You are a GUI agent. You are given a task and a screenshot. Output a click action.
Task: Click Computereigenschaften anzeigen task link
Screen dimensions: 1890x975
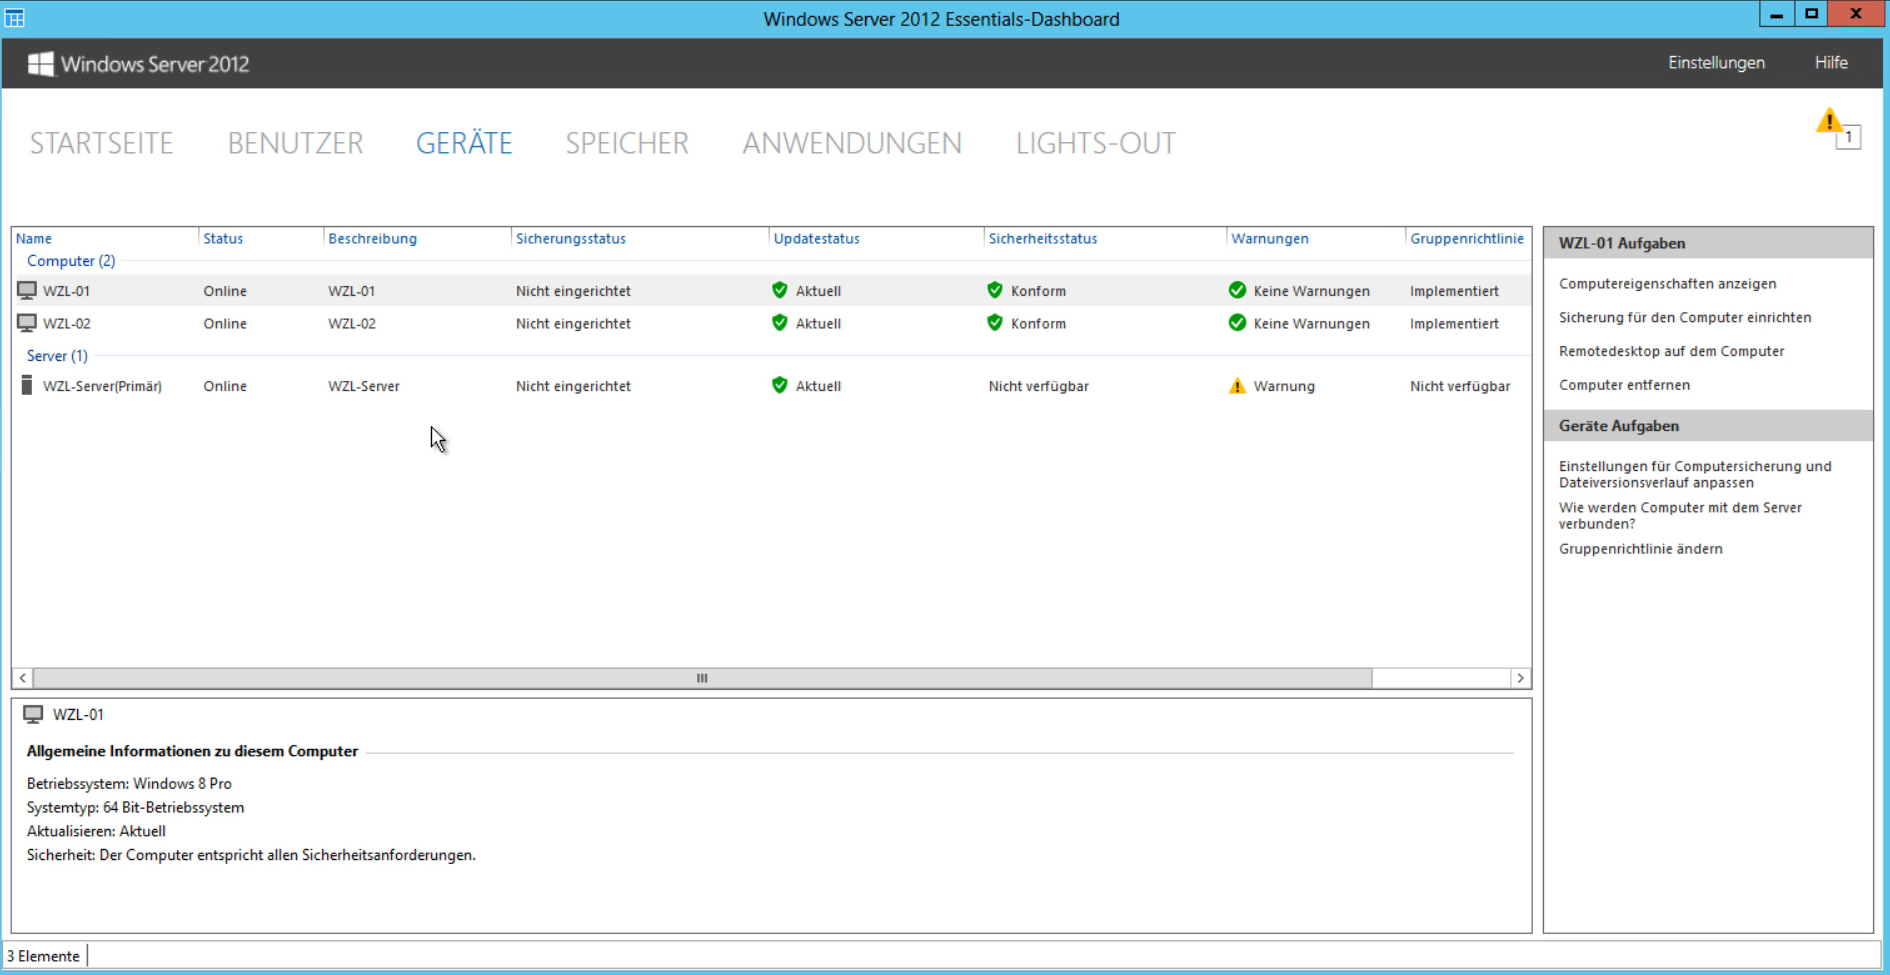coord(1667,284)
